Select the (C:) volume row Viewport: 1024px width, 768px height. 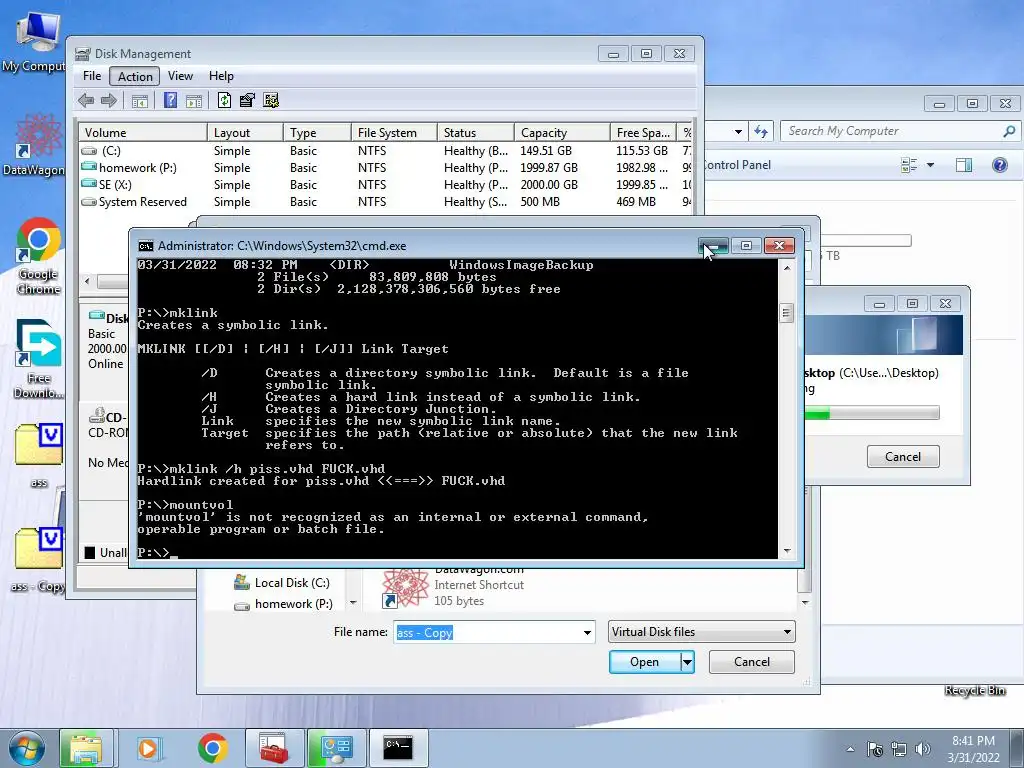[385, 151]
